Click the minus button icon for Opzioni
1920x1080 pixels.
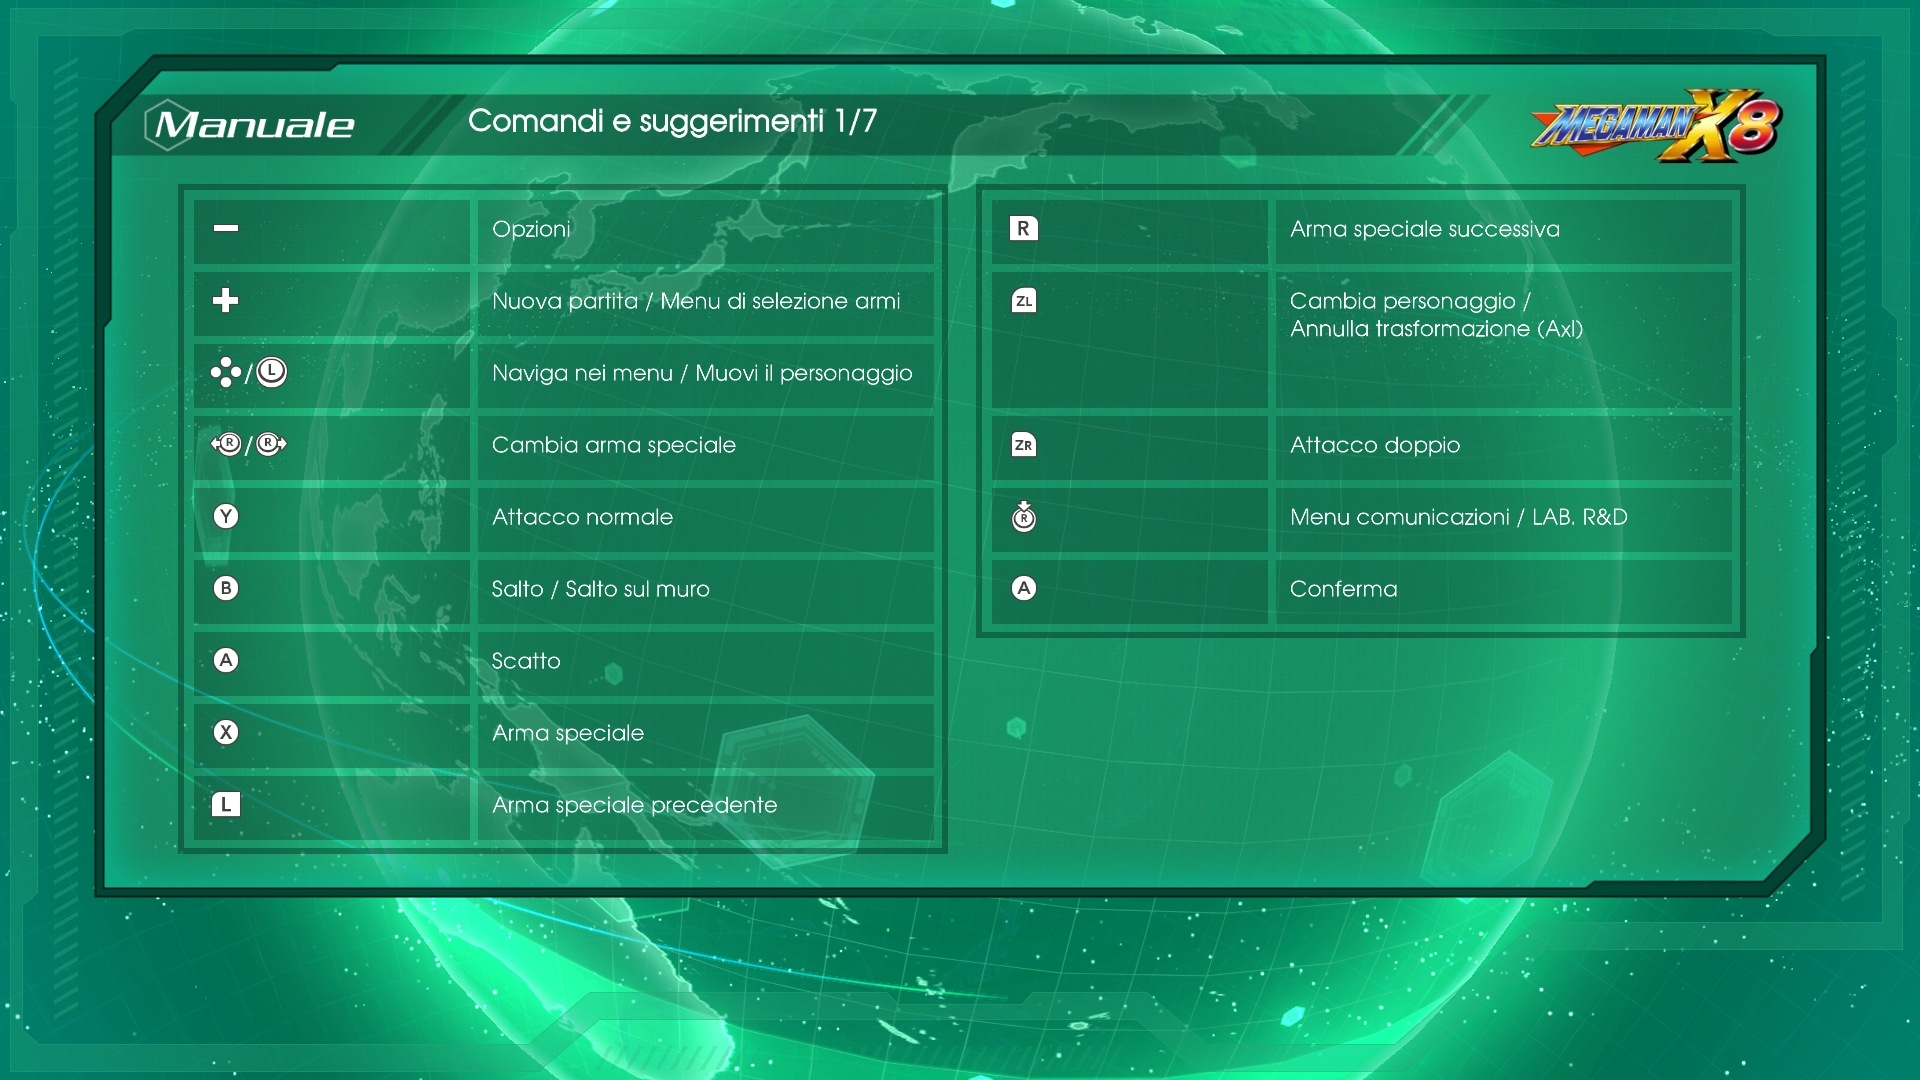[x=226, y=228]
